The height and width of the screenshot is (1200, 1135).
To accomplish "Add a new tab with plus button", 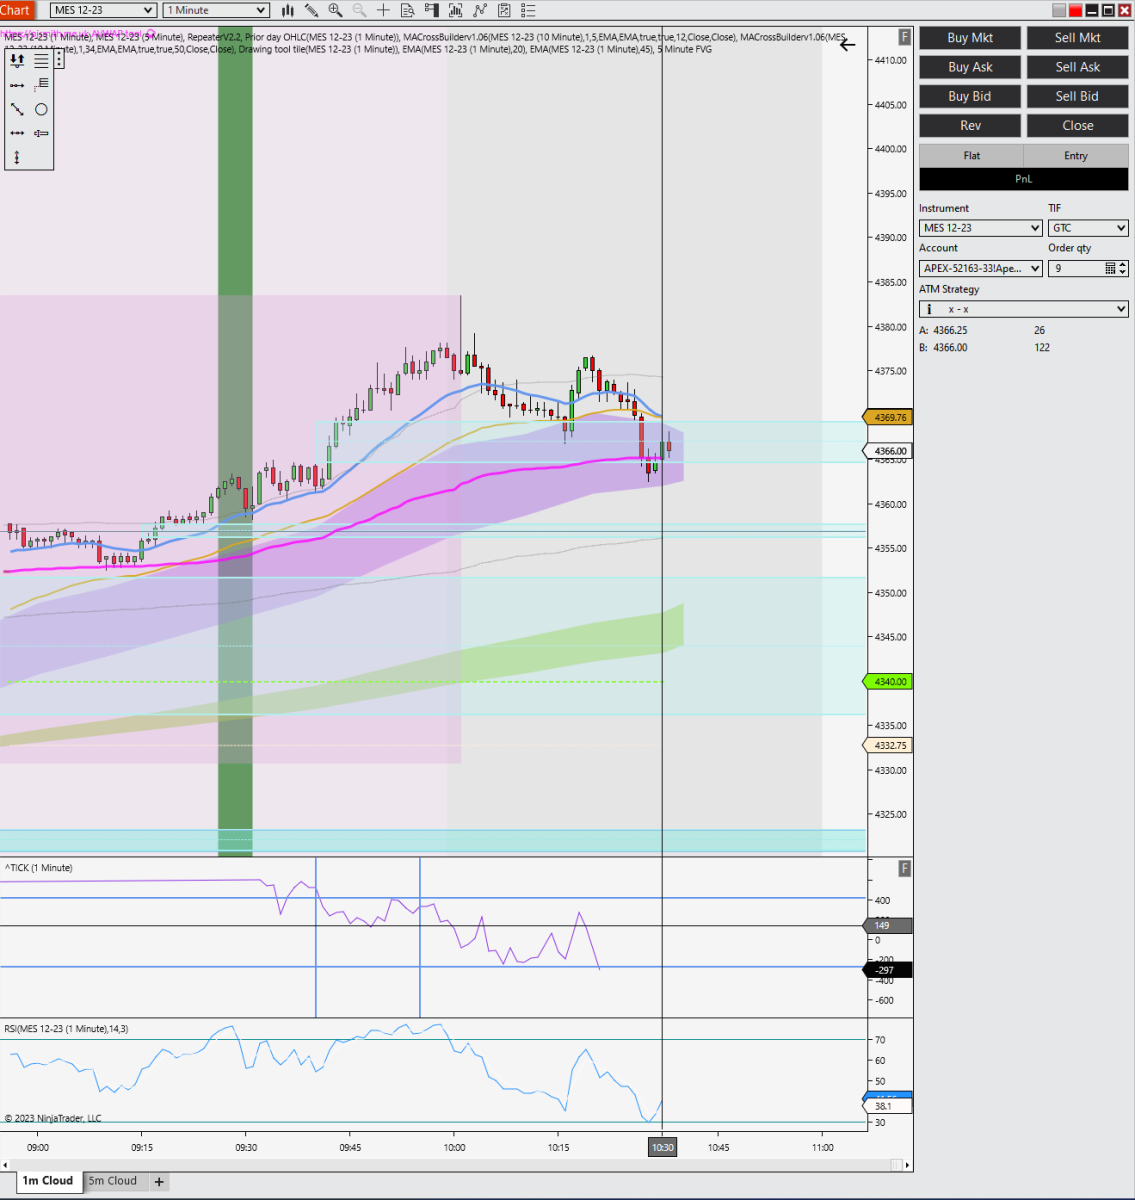I will (159, 1181).
